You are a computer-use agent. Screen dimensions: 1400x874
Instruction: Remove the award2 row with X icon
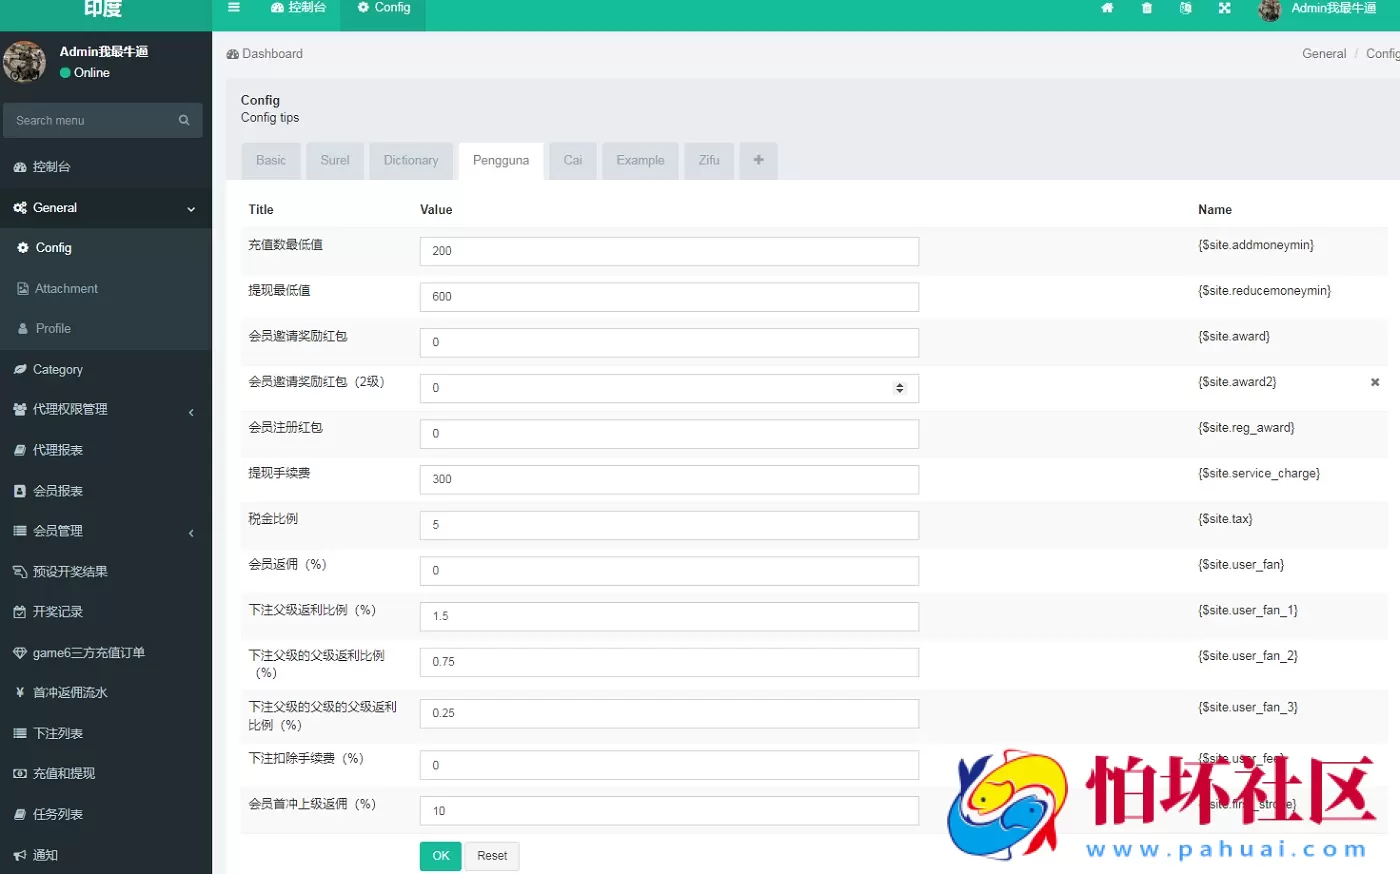(x=1374, y=382)
